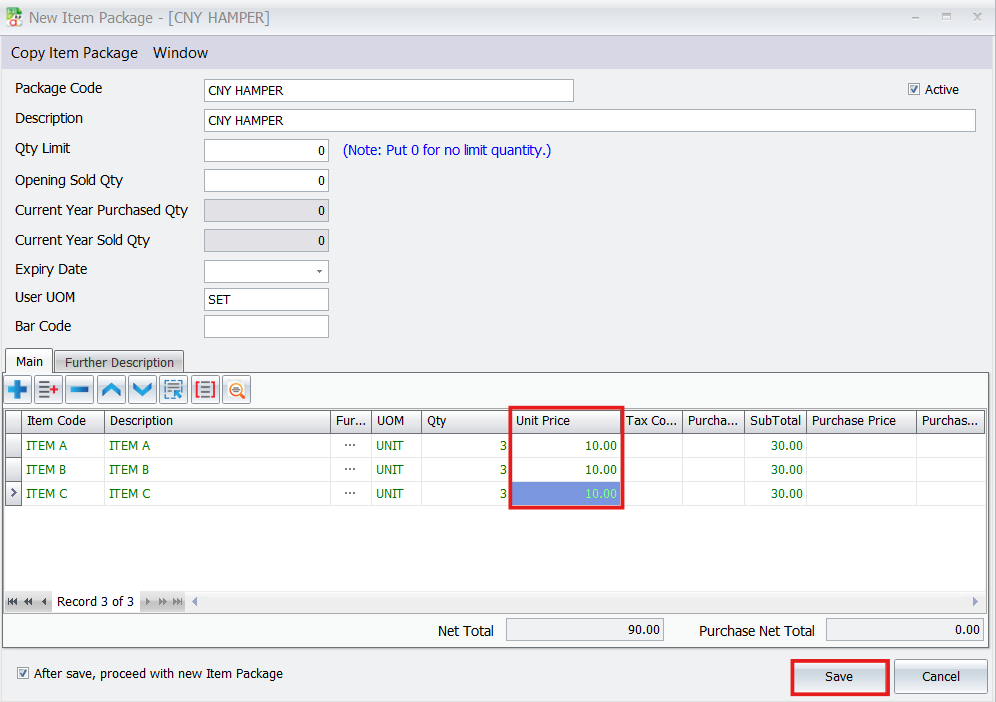Screen dimensions: 996x702
Task: Click the Save button
Action: pyautogui.click(x=839, y=676)
